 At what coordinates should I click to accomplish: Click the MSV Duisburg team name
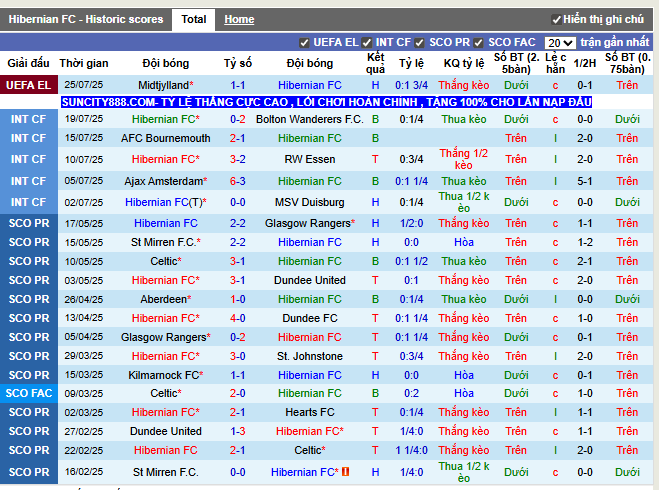(310, 202)
